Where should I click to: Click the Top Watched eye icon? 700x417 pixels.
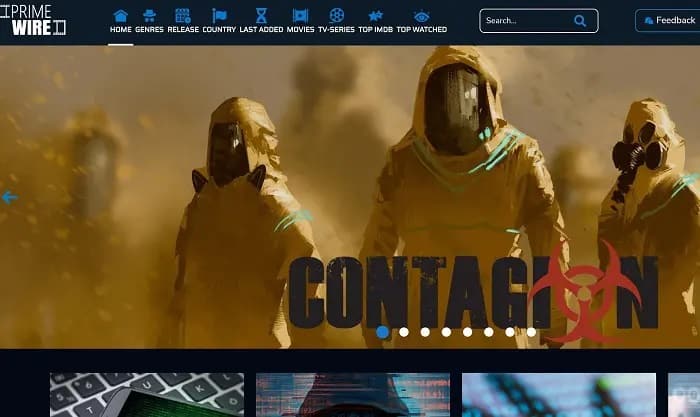[x=421, y=17]
